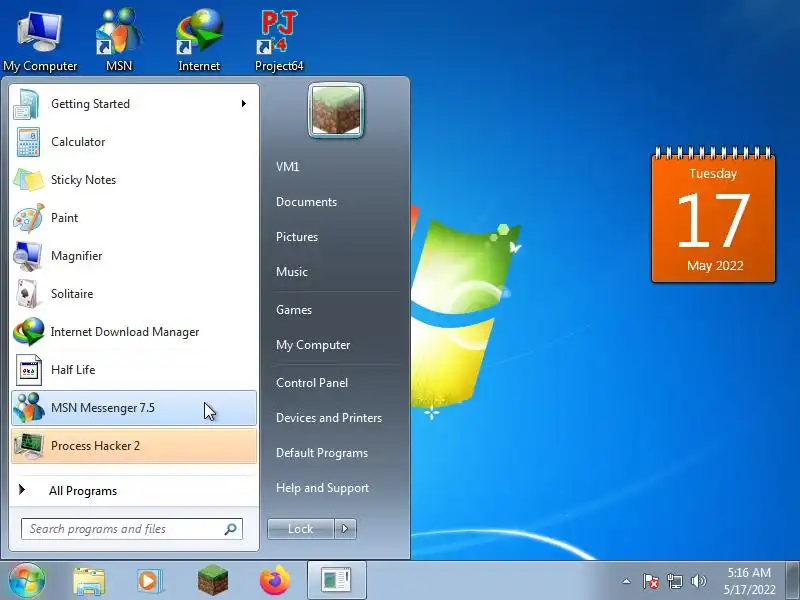The width and height of the screenshot is (800, 600).
Task: Launch the Project64 desktop shortcut
Action: tap(279, 41)
